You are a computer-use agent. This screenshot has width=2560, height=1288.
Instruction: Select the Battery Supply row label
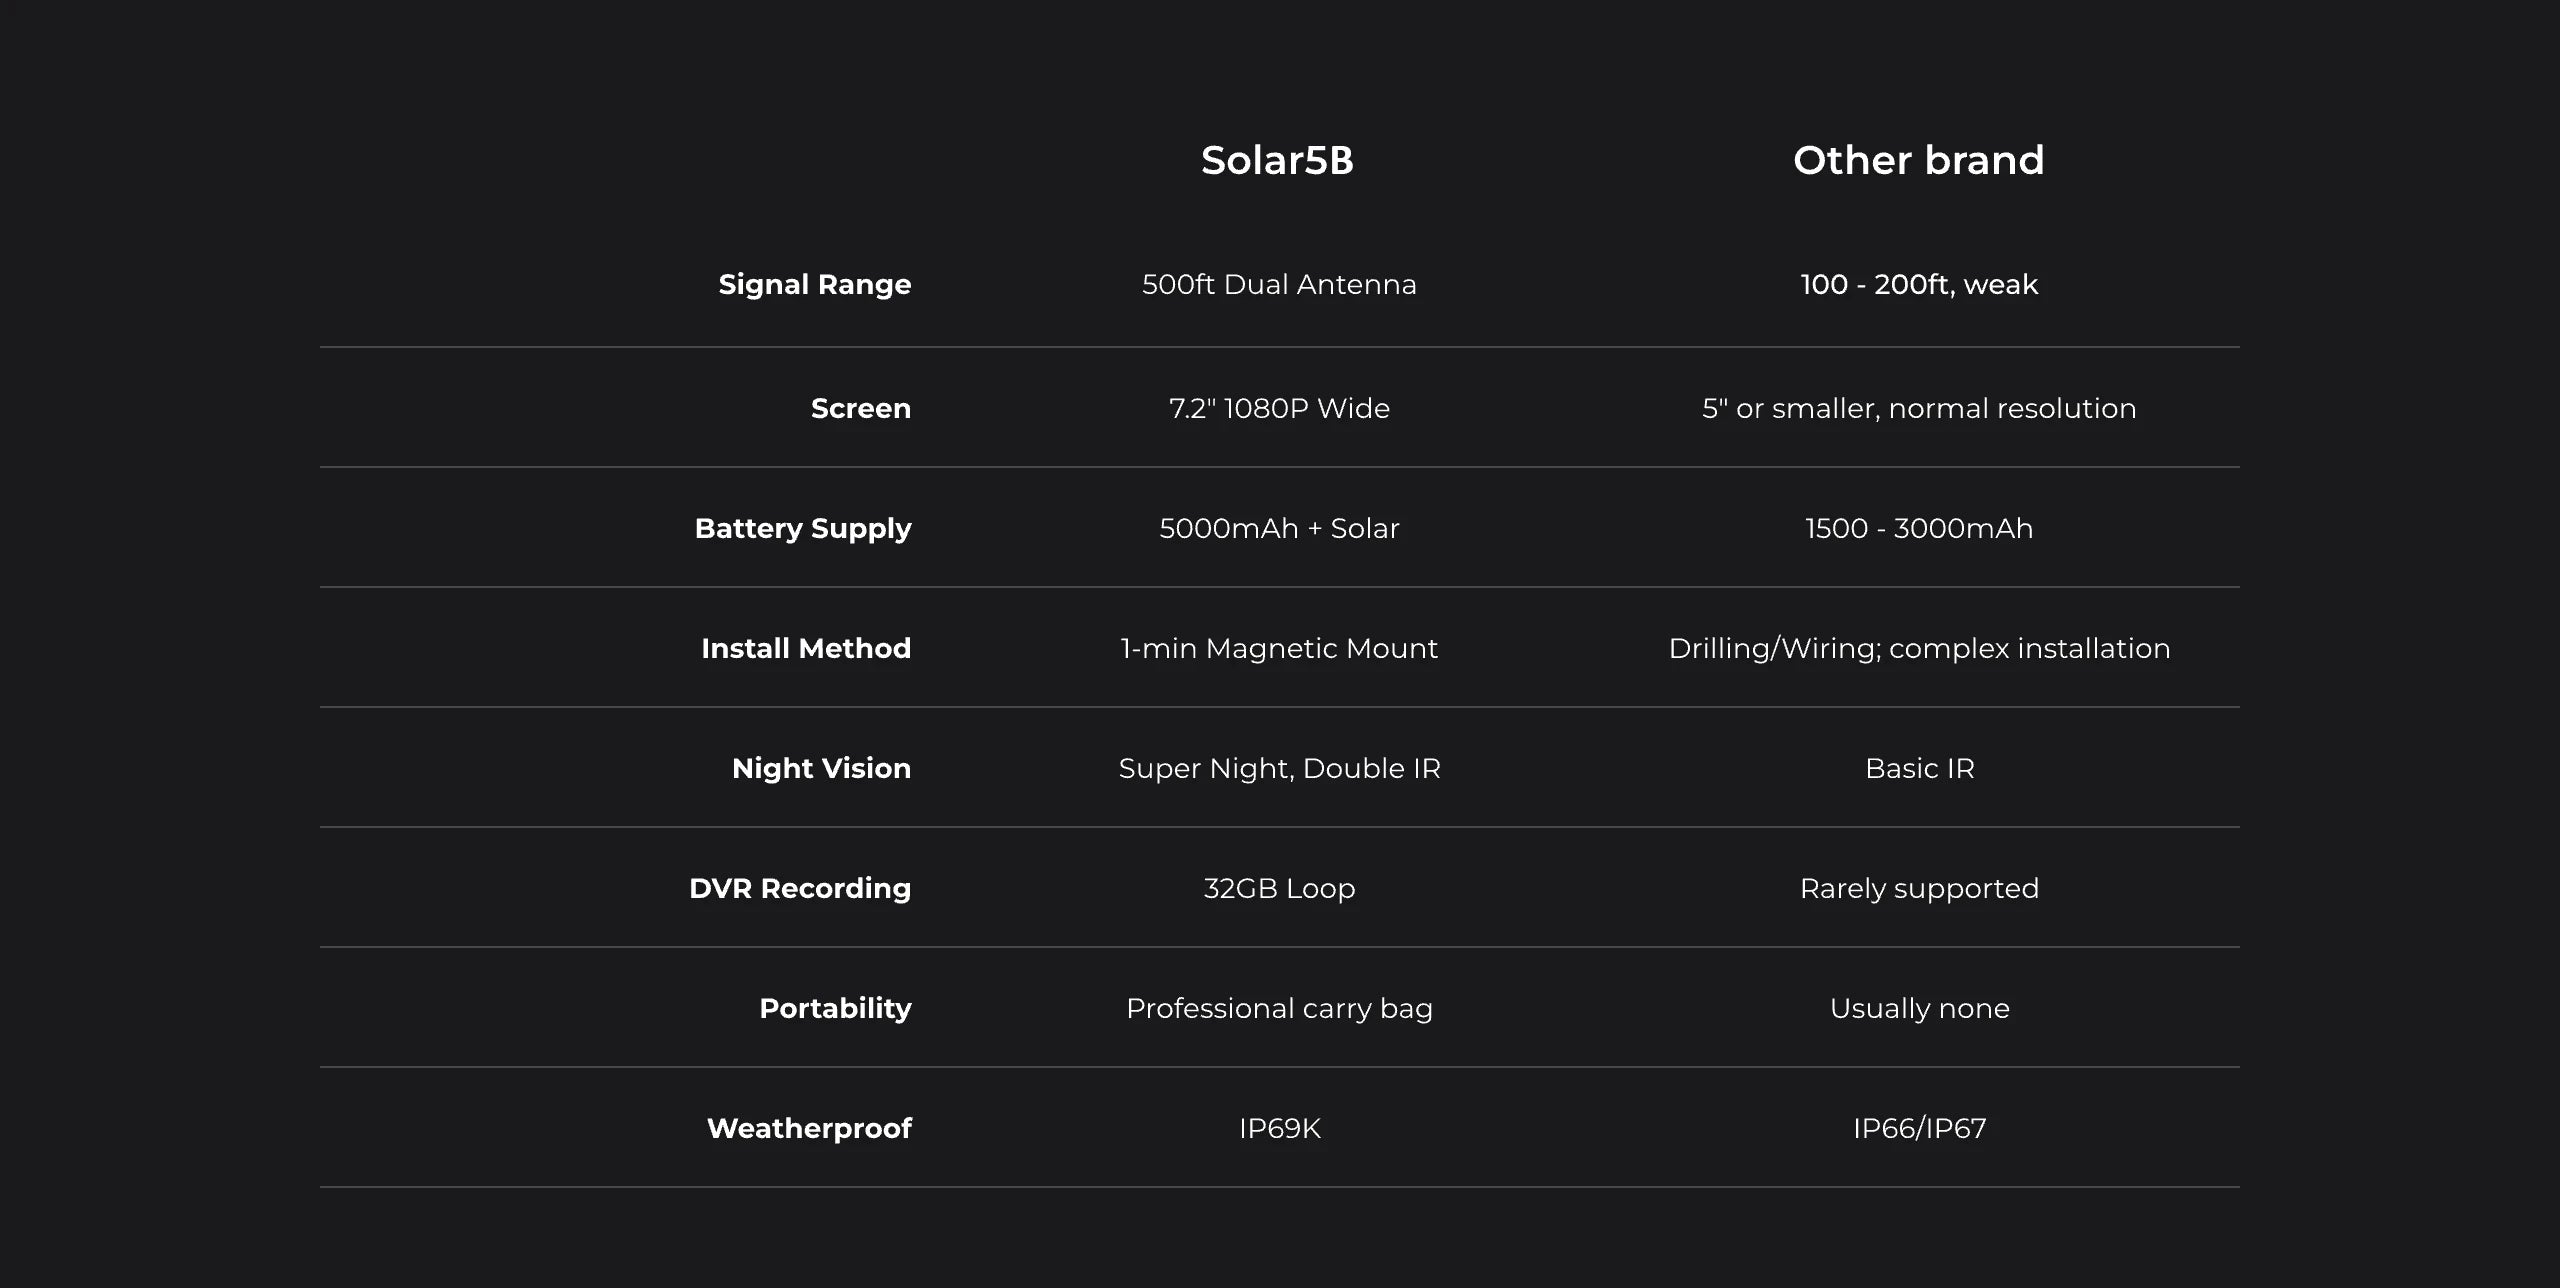click(x=802, y=528)
